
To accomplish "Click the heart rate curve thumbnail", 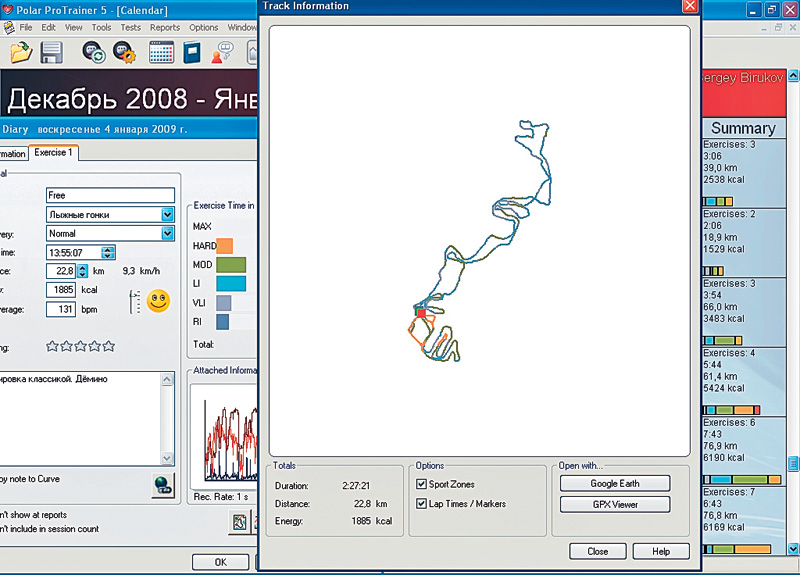I will (x=225, y=439).
